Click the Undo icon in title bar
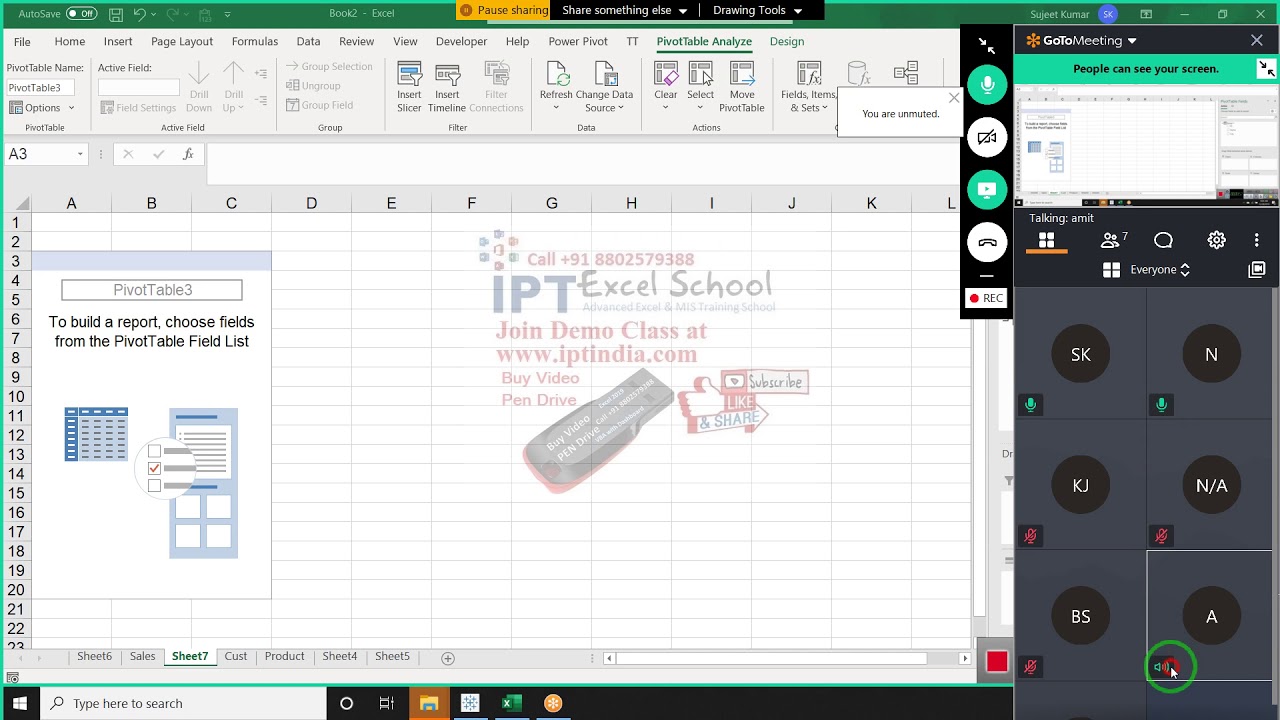The height and width of the screenshot is (720, 1280). 140,14
